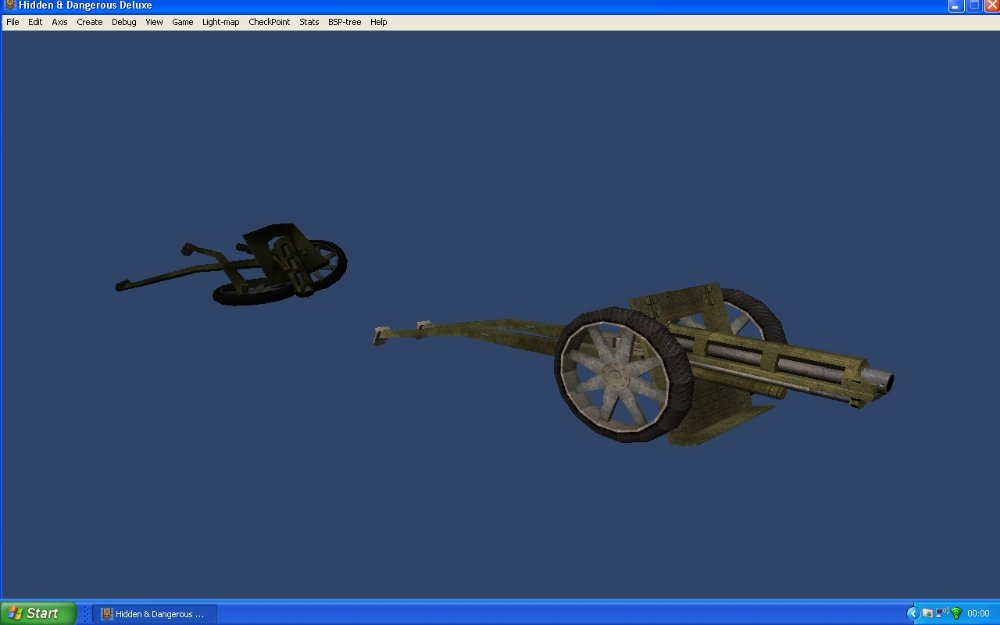Image resolution: width=1000 pixels, height=625 pixels.
Task: Select the large olive howitzer model
Action: click(x=633, y=364)
